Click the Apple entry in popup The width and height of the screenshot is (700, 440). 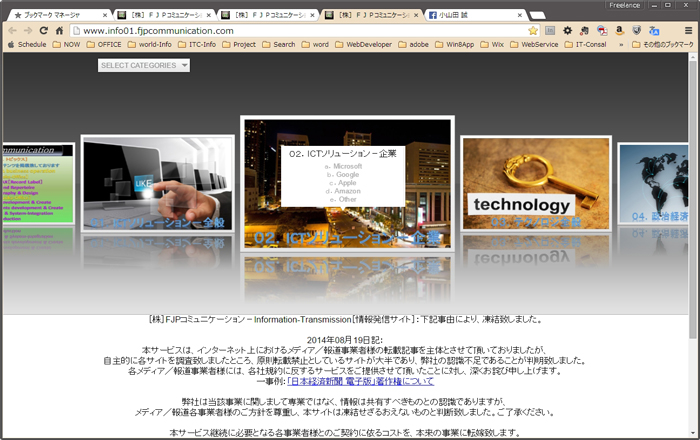tap(343, 183)
